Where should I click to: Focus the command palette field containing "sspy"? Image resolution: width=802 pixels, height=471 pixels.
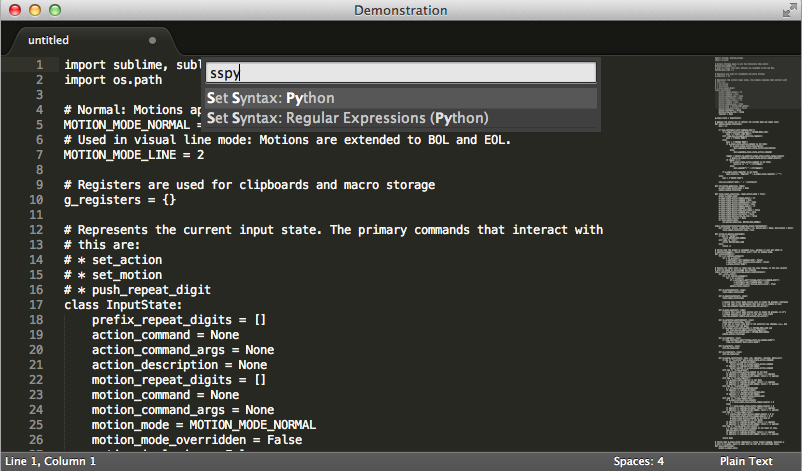point(400,72)
